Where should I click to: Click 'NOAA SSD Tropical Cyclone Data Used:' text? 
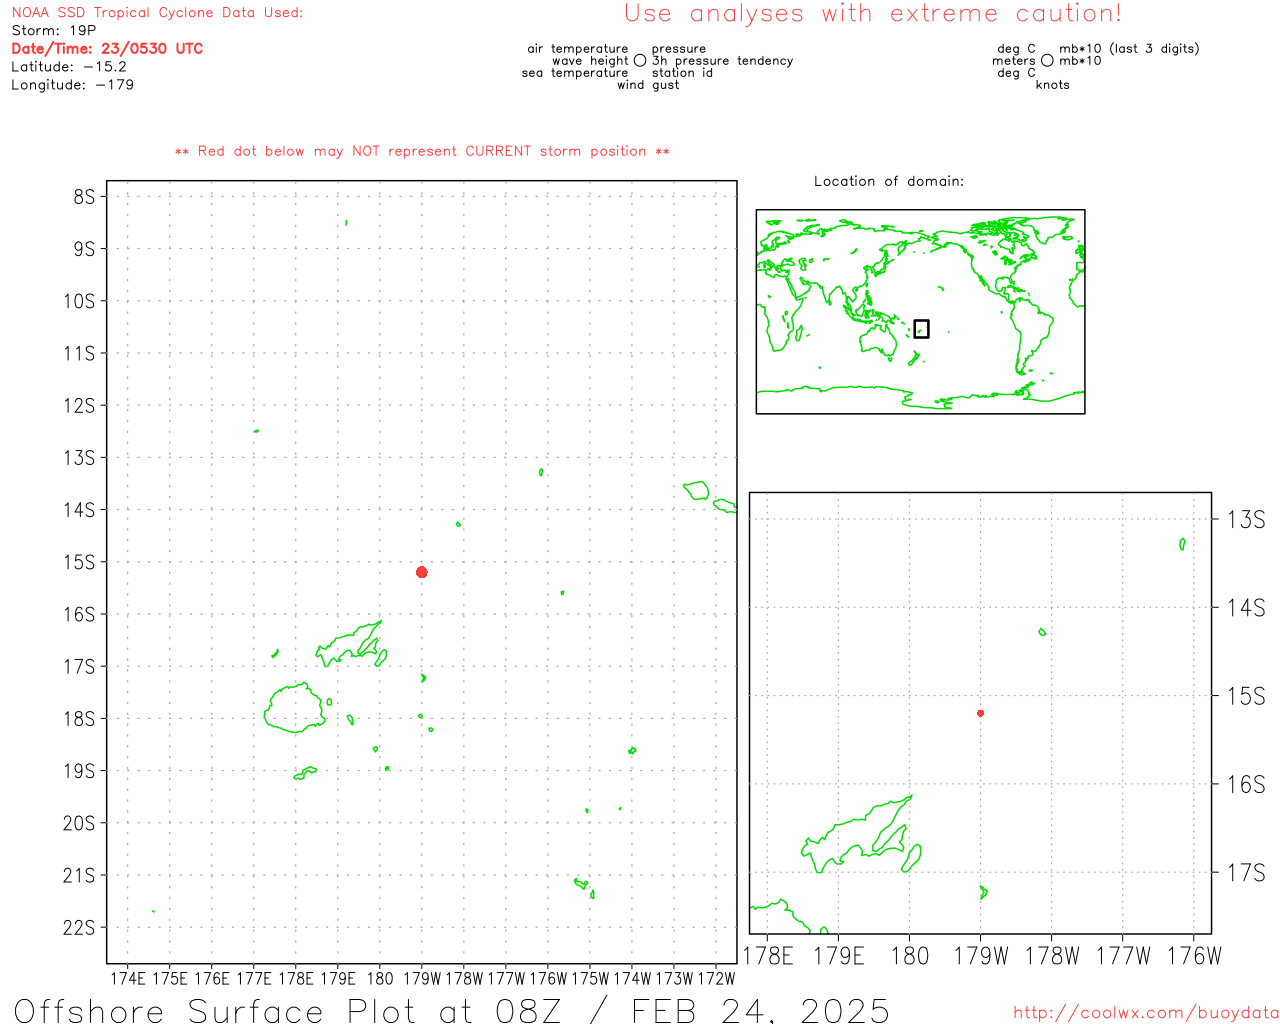point(157,13)
